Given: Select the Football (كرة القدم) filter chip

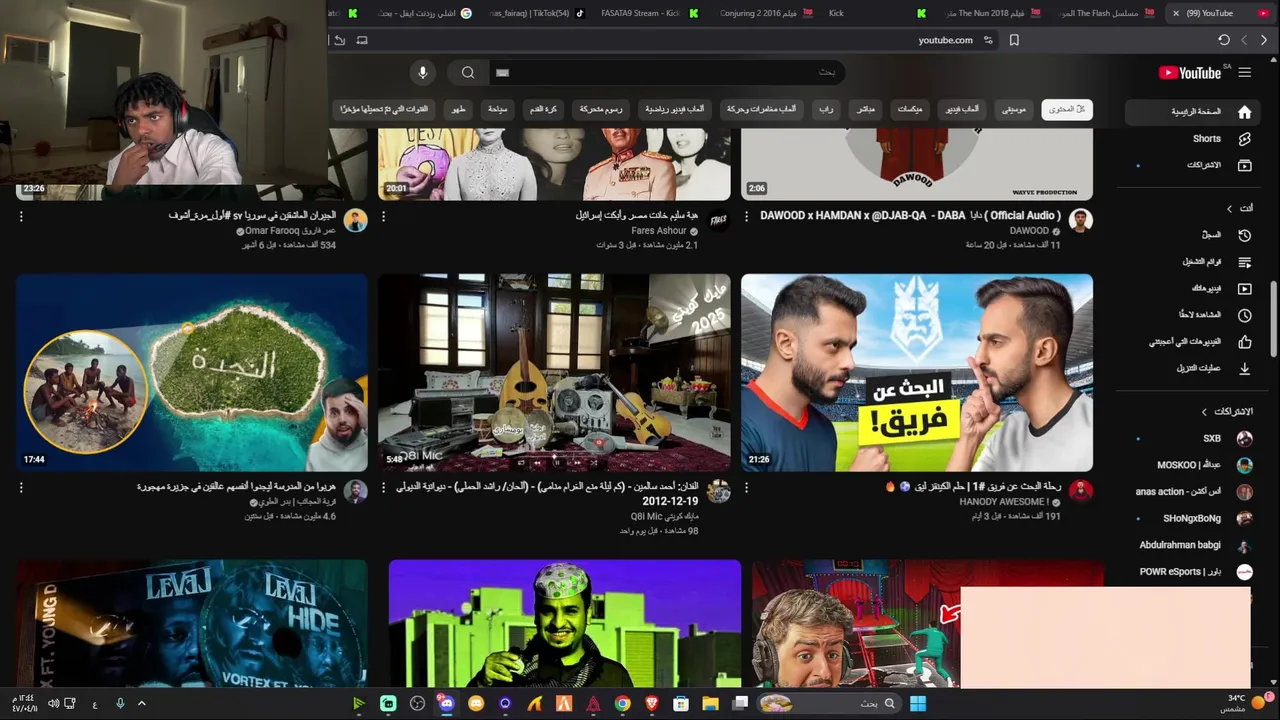Looking at the screenshot, I should (543, 109).
